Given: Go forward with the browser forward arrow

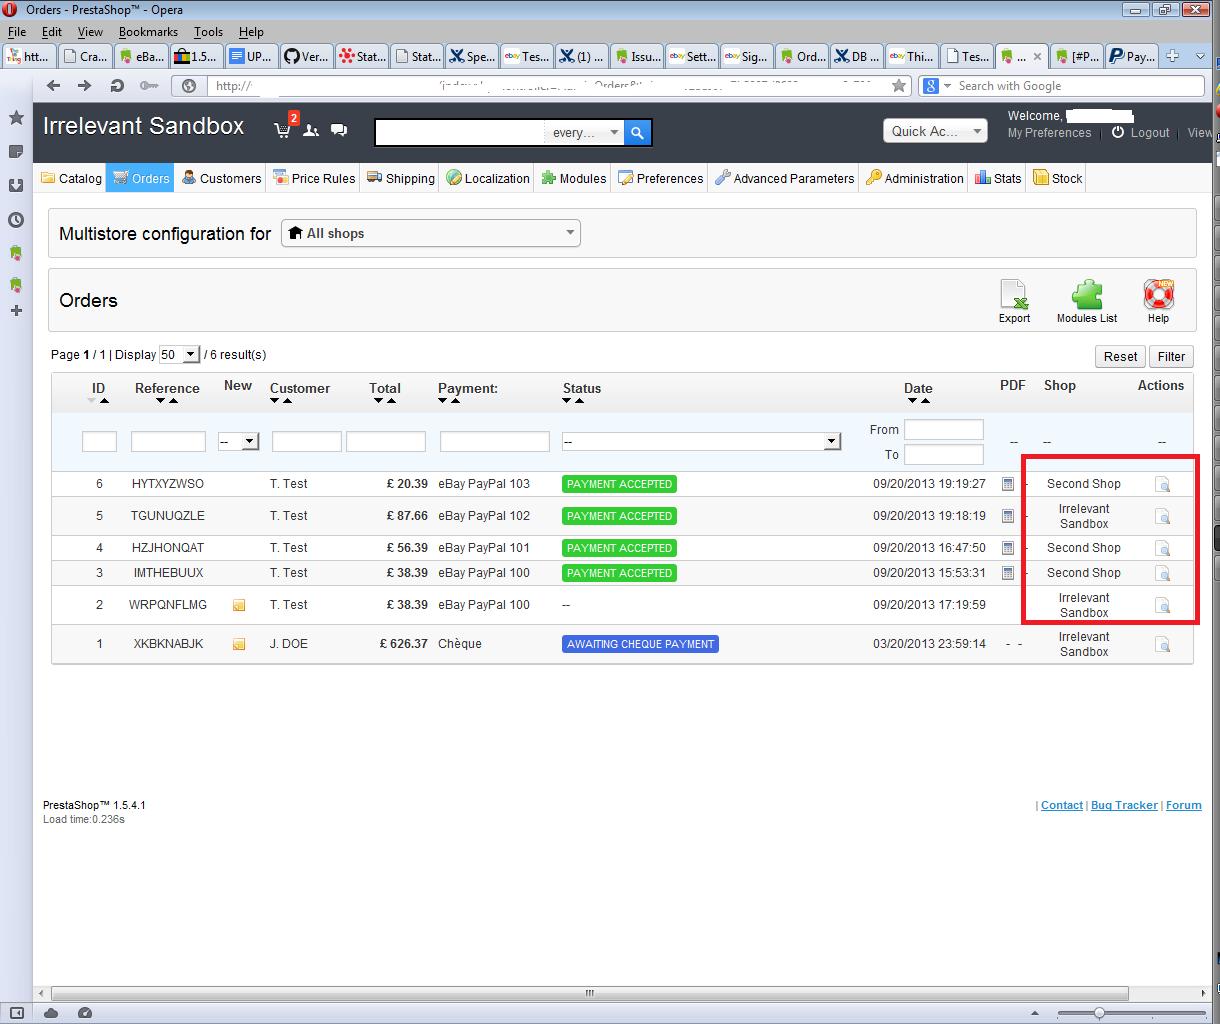Looking at the screenshot, I should [x=85, y=86].
